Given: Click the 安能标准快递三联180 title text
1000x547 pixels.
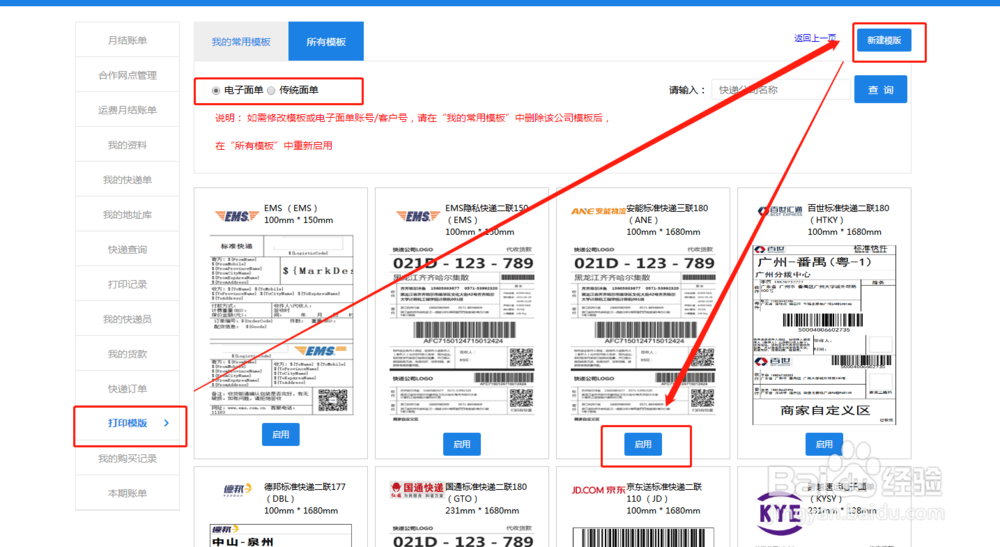Looking at the screenshot, I should pyautogui.click(x=667, y=208).
